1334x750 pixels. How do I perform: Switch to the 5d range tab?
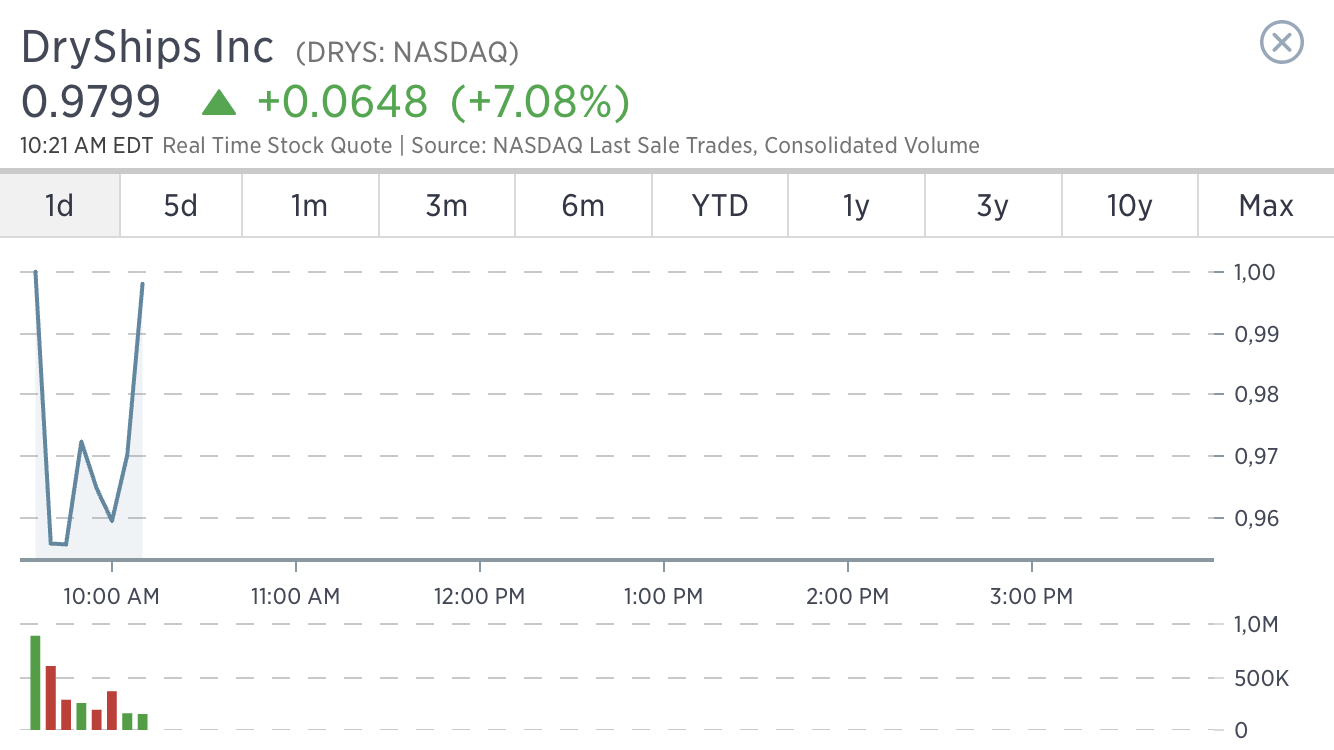pyautogui.click(x=181, y=205)
